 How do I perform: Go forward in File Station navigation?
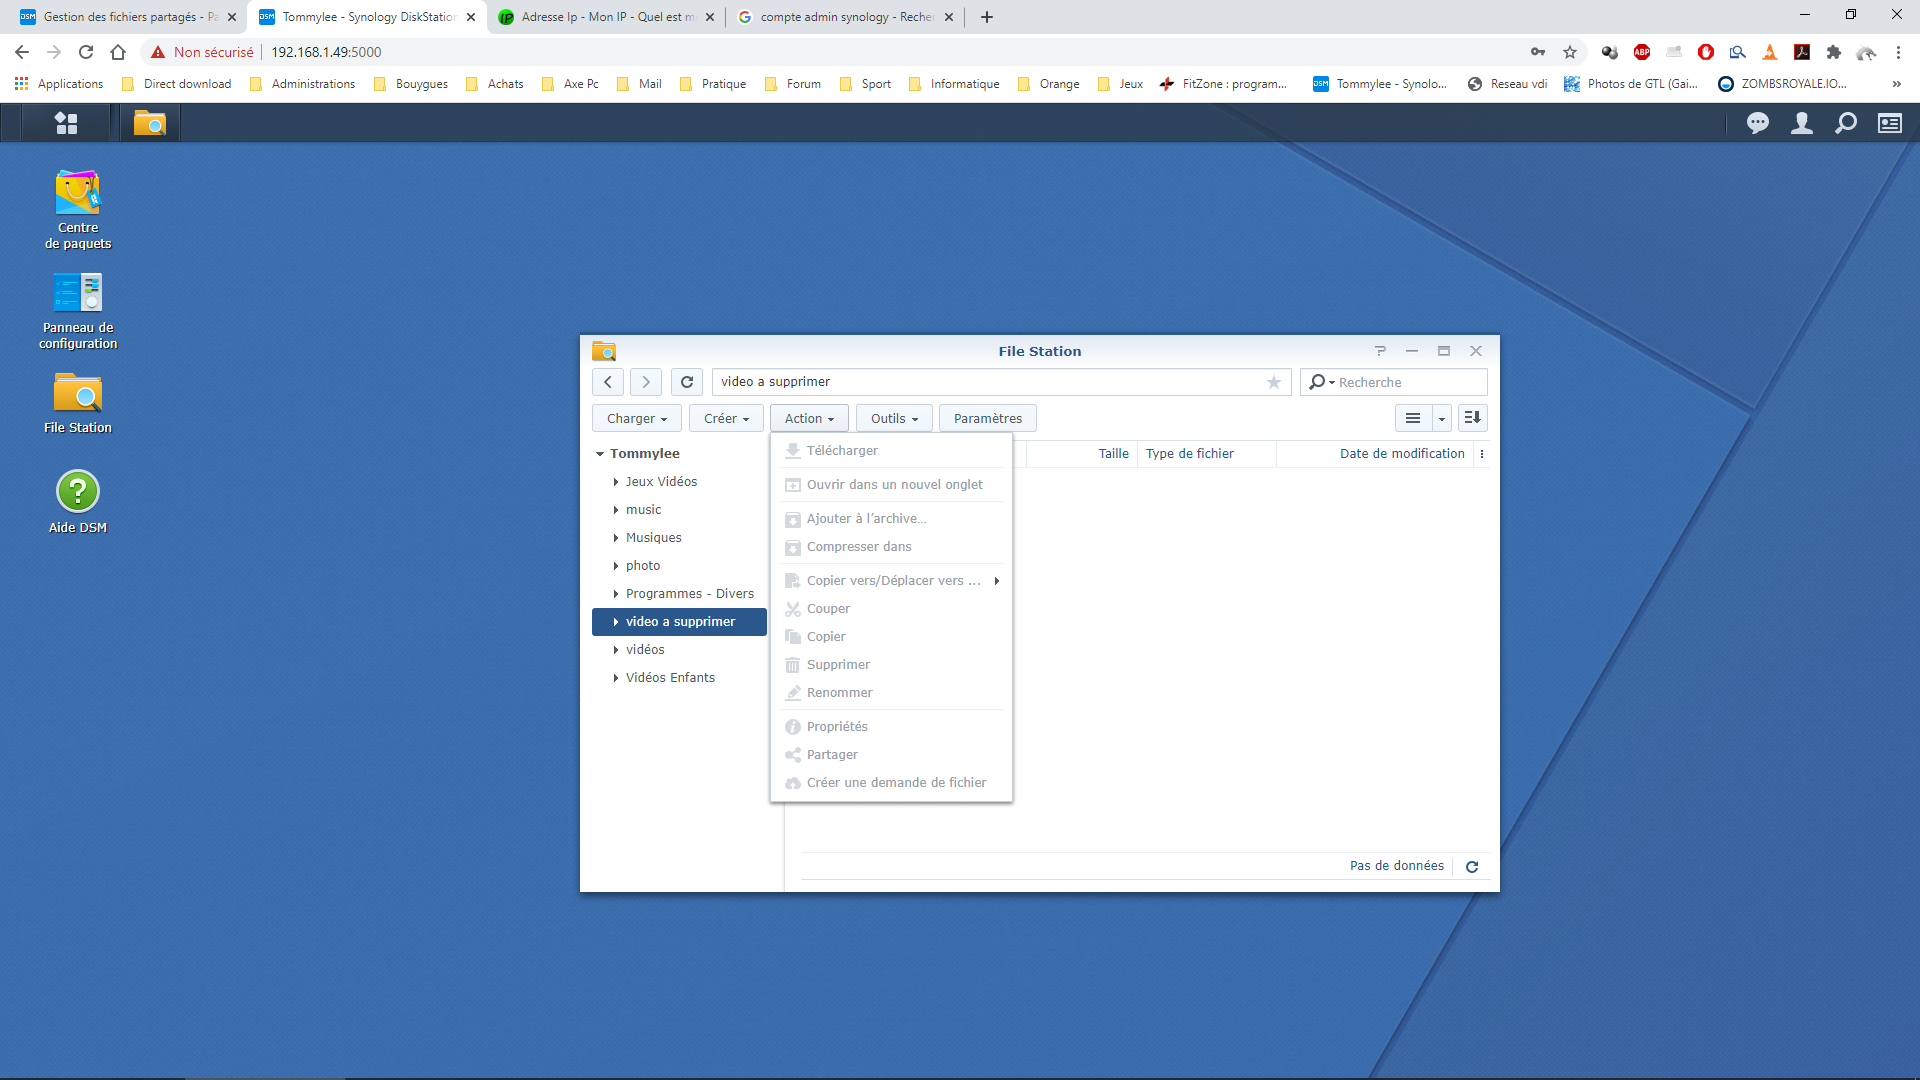(x=646, y=382)
